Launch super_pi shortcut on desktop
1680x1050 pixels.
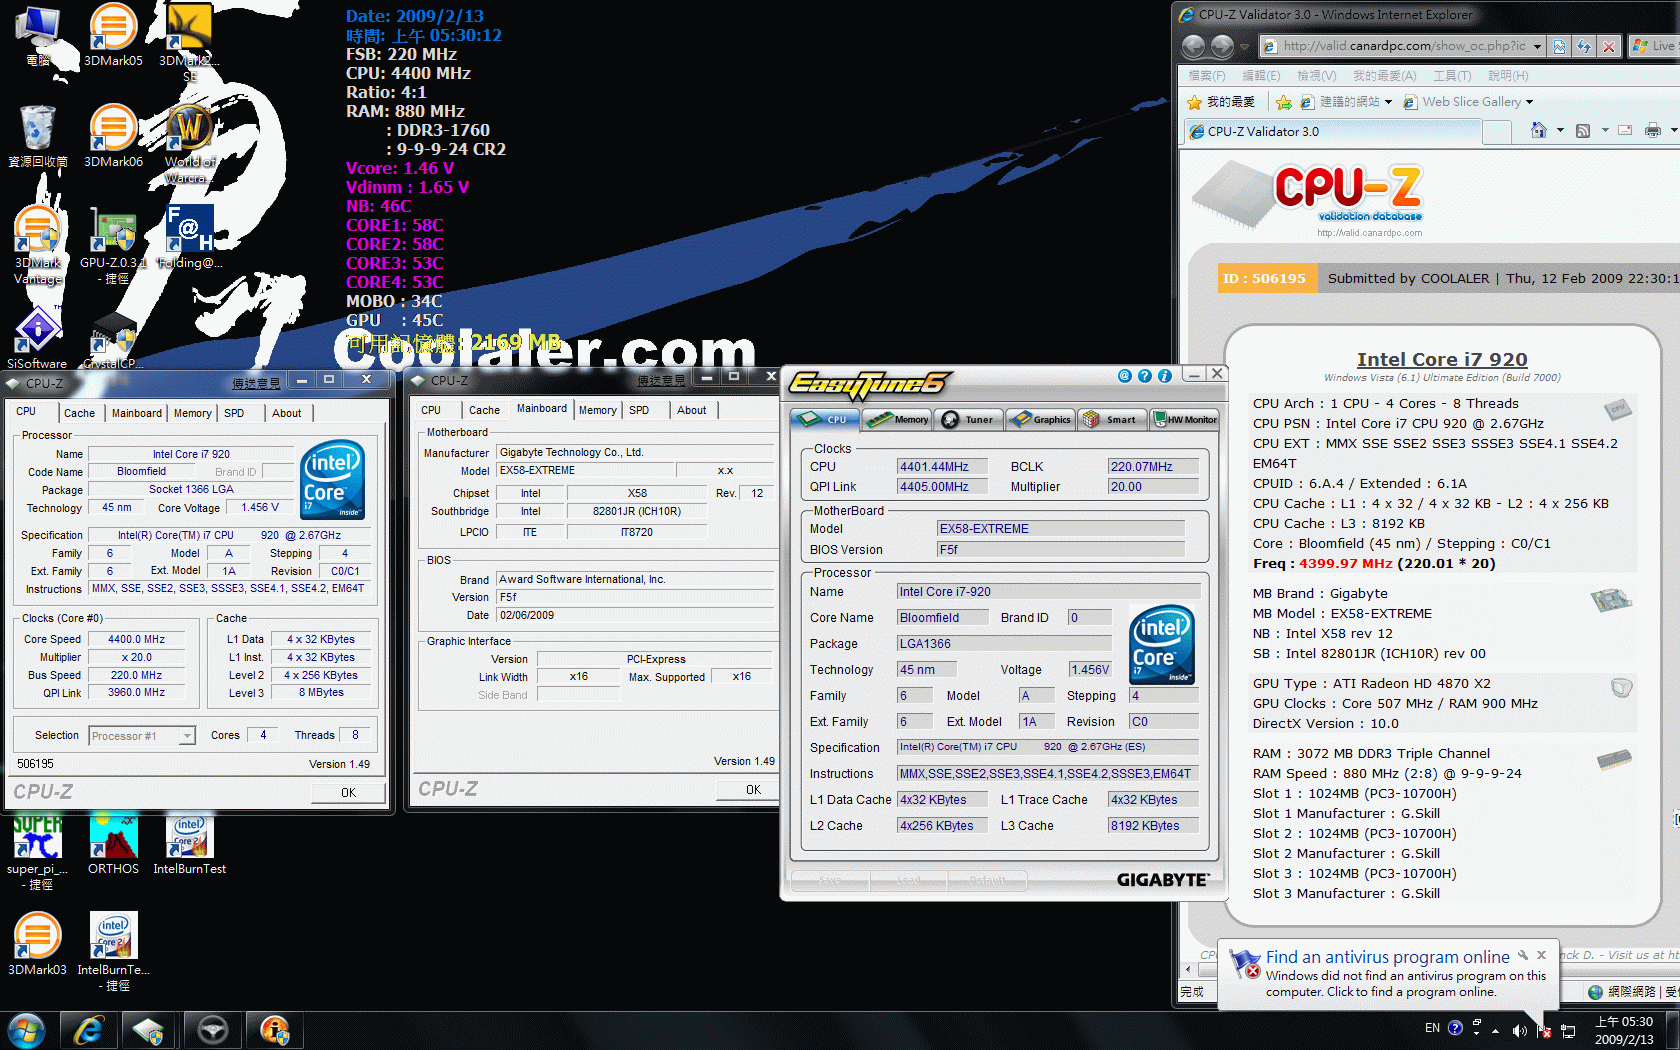pyautogui.click(x=38, y=853)
